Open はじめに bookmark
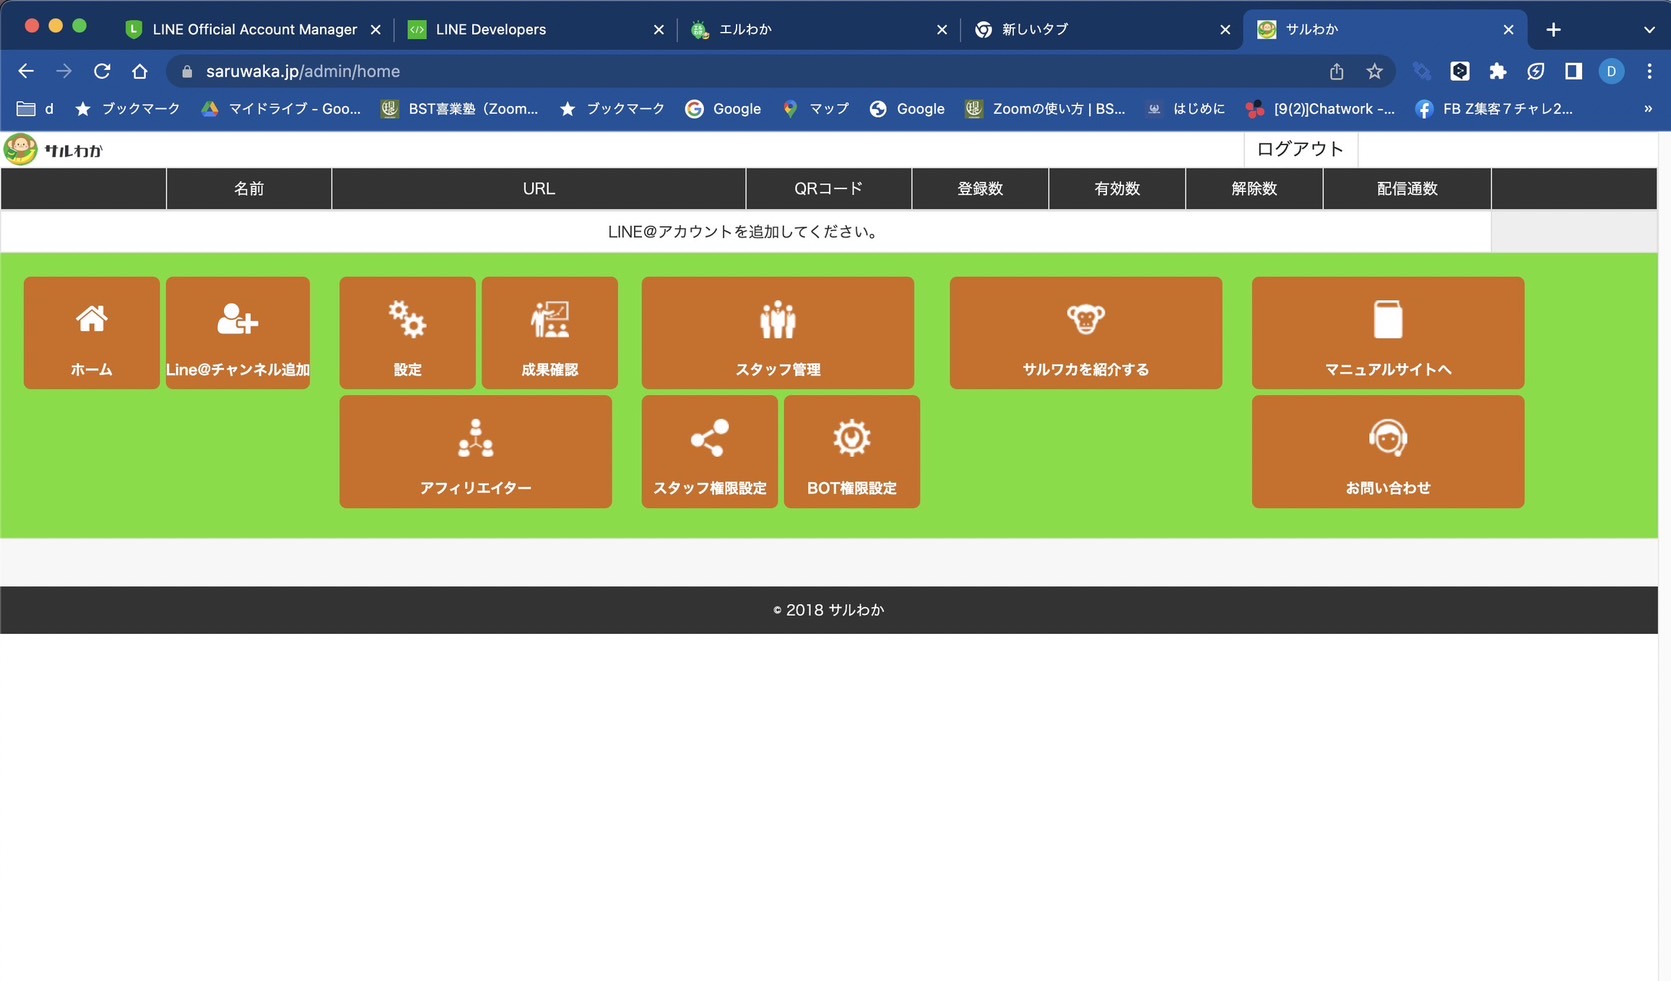Image resolution: width=1671 pixels, height=981 pixels. [1186, 109]
